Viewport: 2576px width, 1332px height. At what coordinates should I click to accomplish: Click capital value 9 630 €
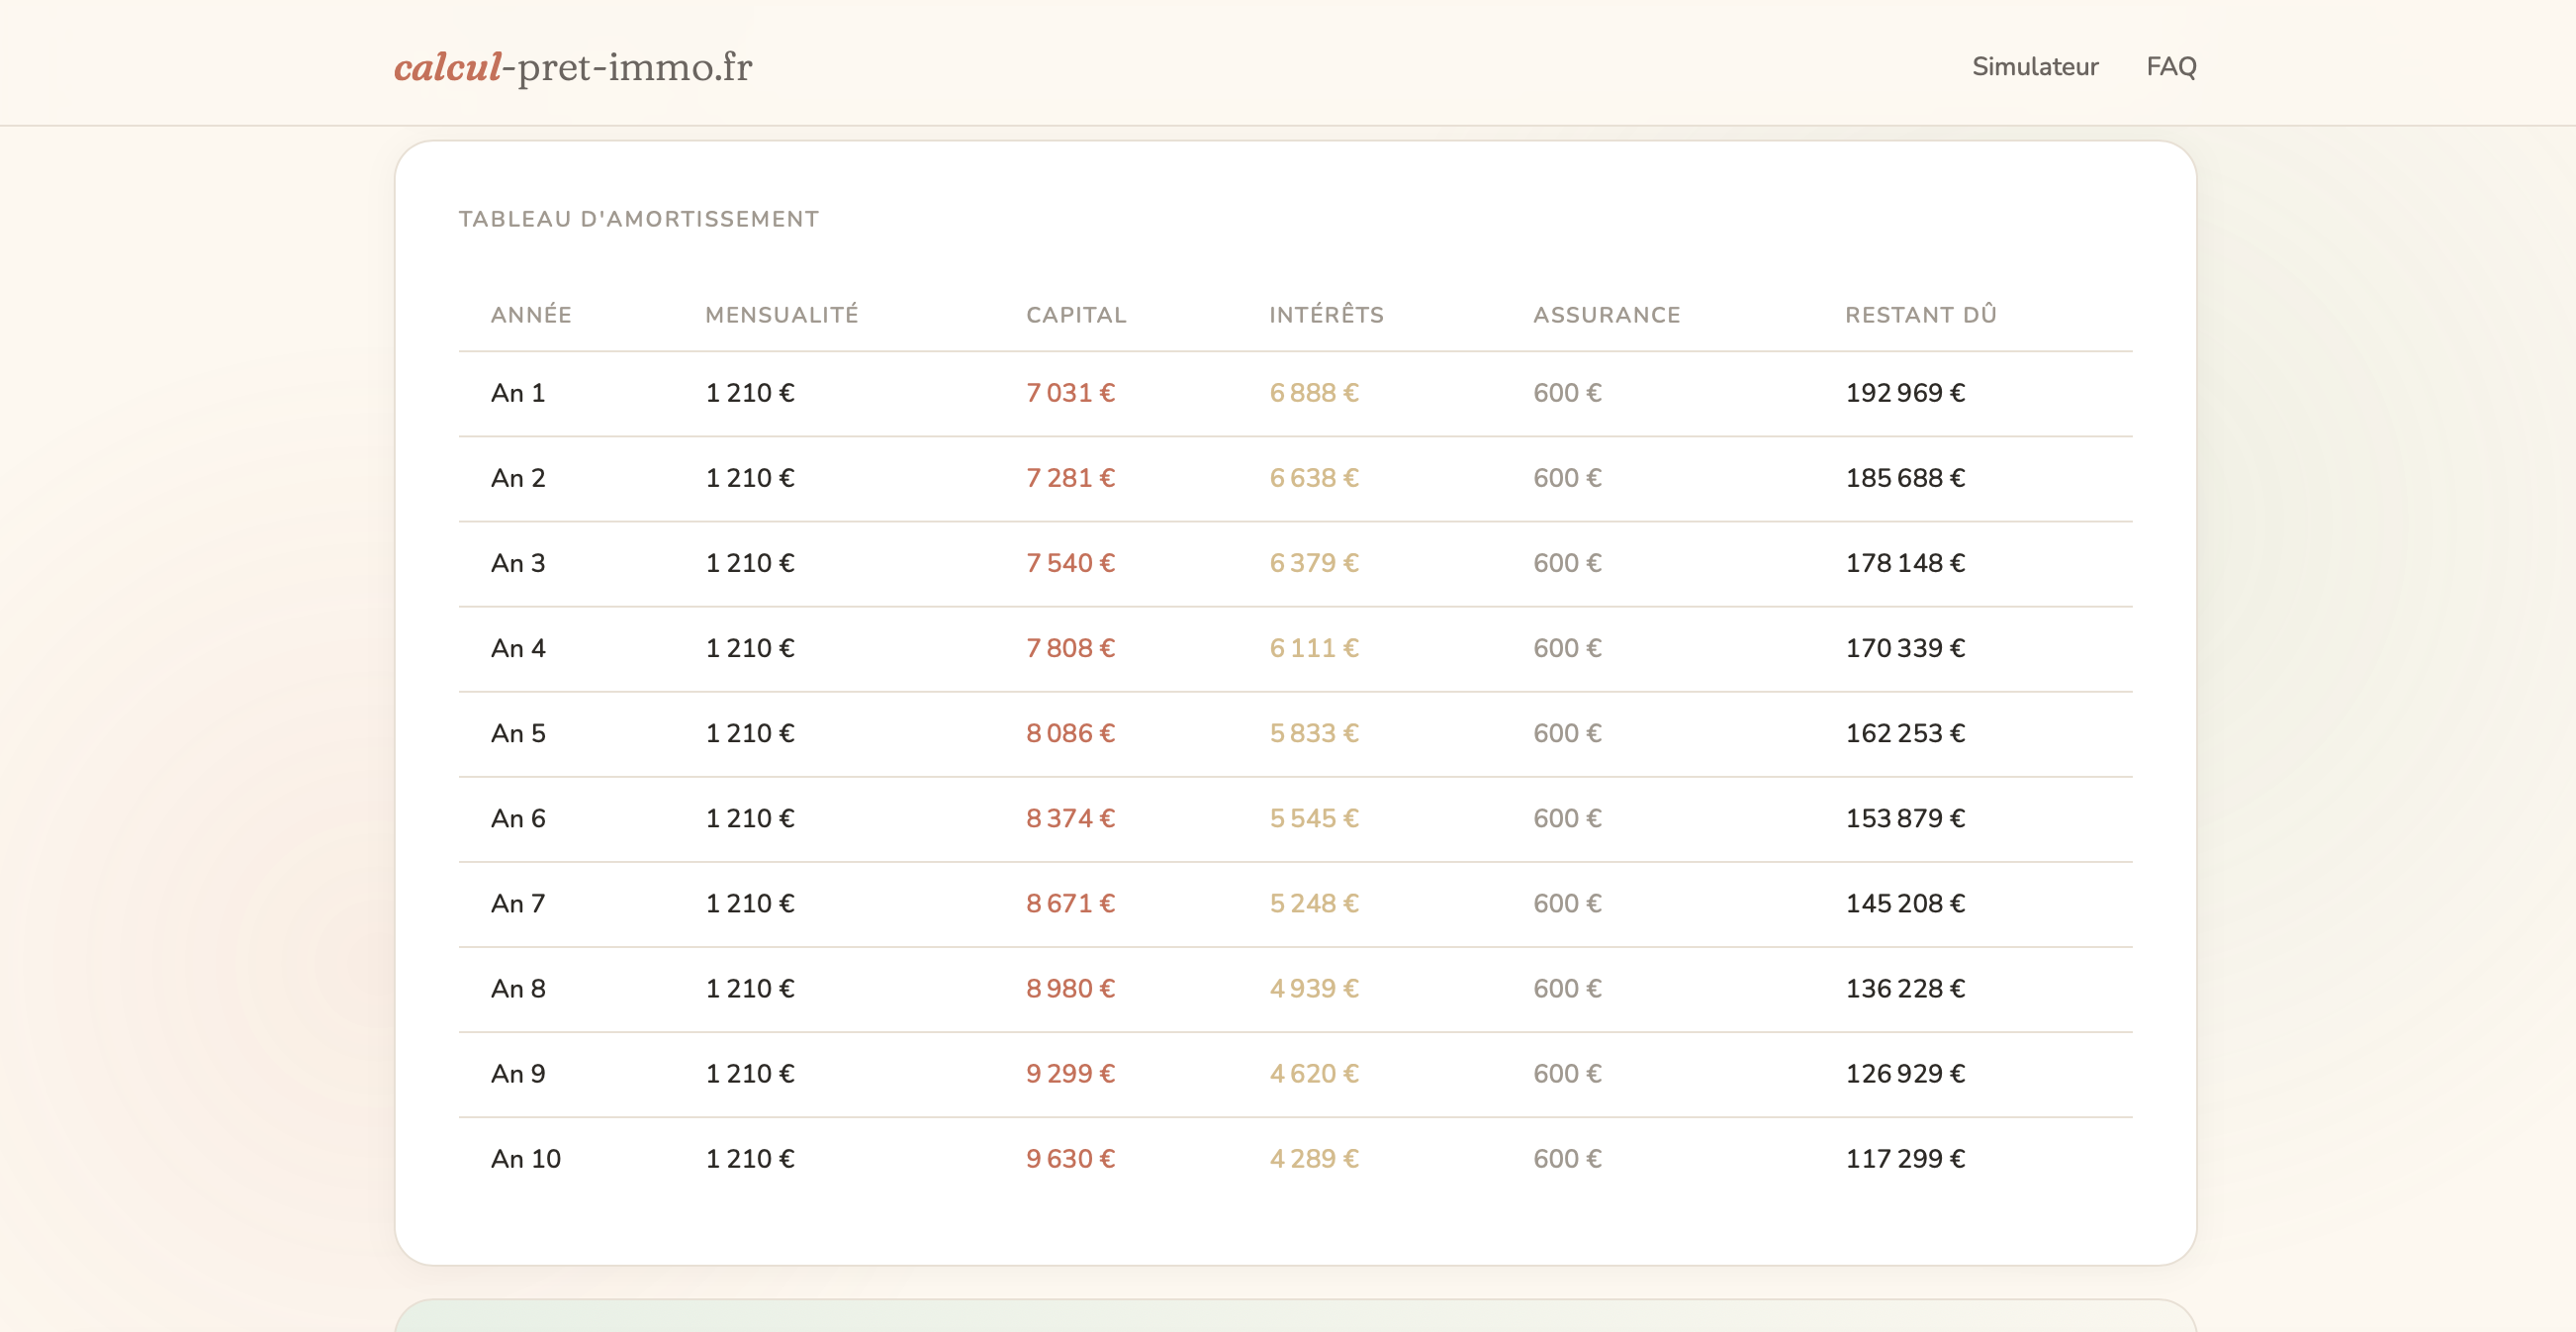(x=1070, y=1158)
